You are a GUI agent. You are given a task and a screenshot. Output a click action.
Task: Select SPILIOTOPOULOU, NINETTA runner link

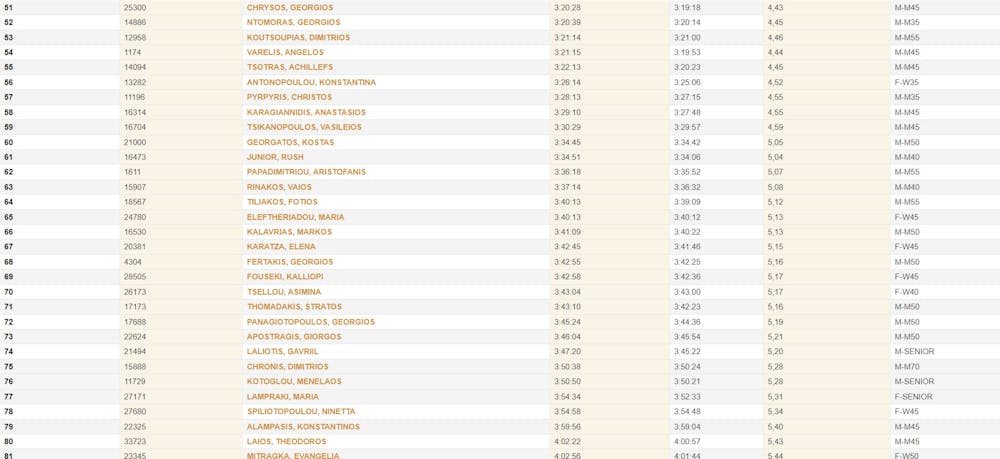click(x=302, y=412)
